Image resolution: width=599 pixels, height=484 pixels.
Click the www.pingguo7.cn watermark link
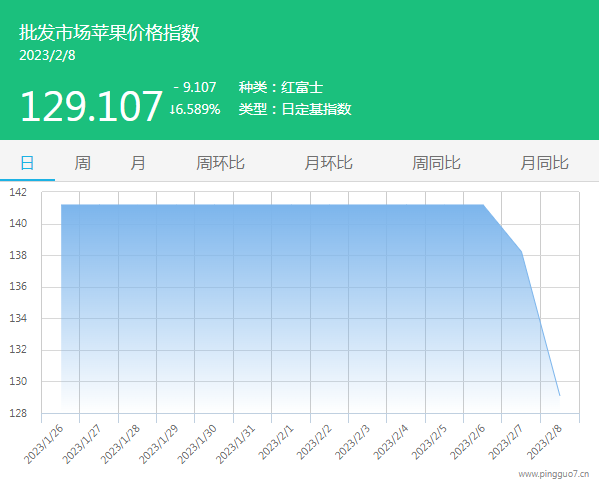click(x=554, y=474)
